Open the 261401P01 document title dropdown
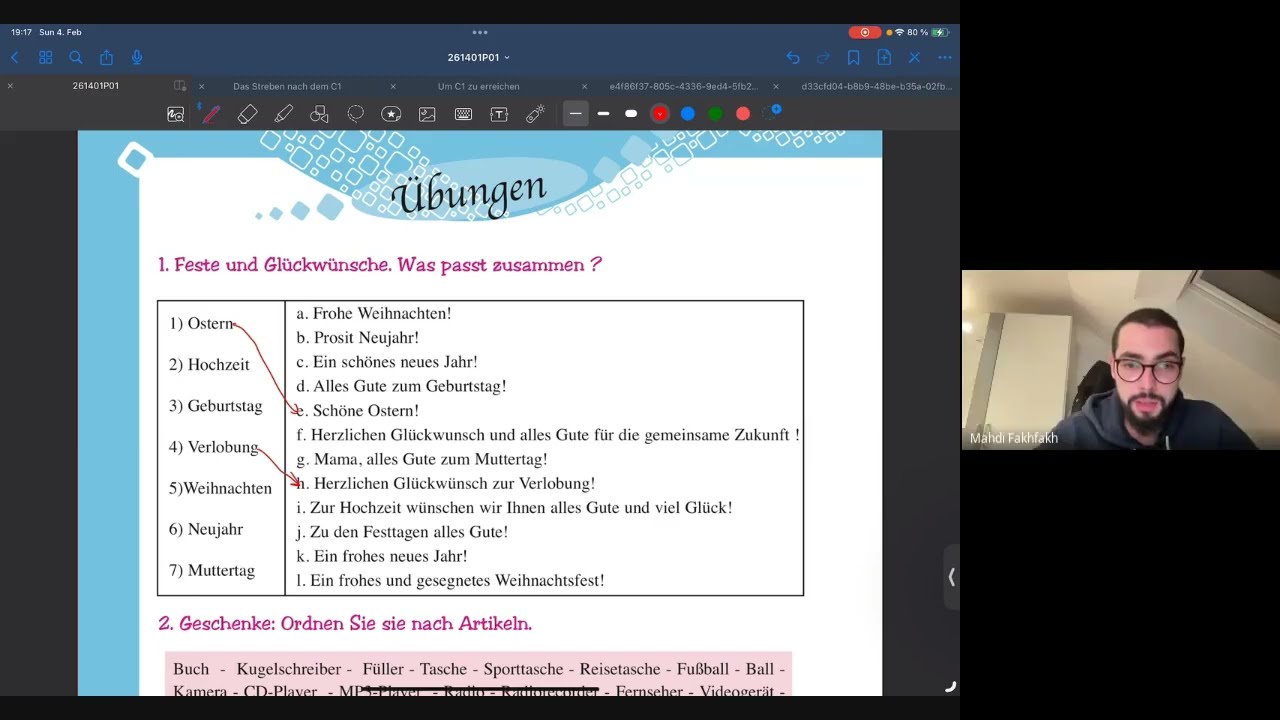This screenshot has height=720, width=1280. [x=479, y=58]
